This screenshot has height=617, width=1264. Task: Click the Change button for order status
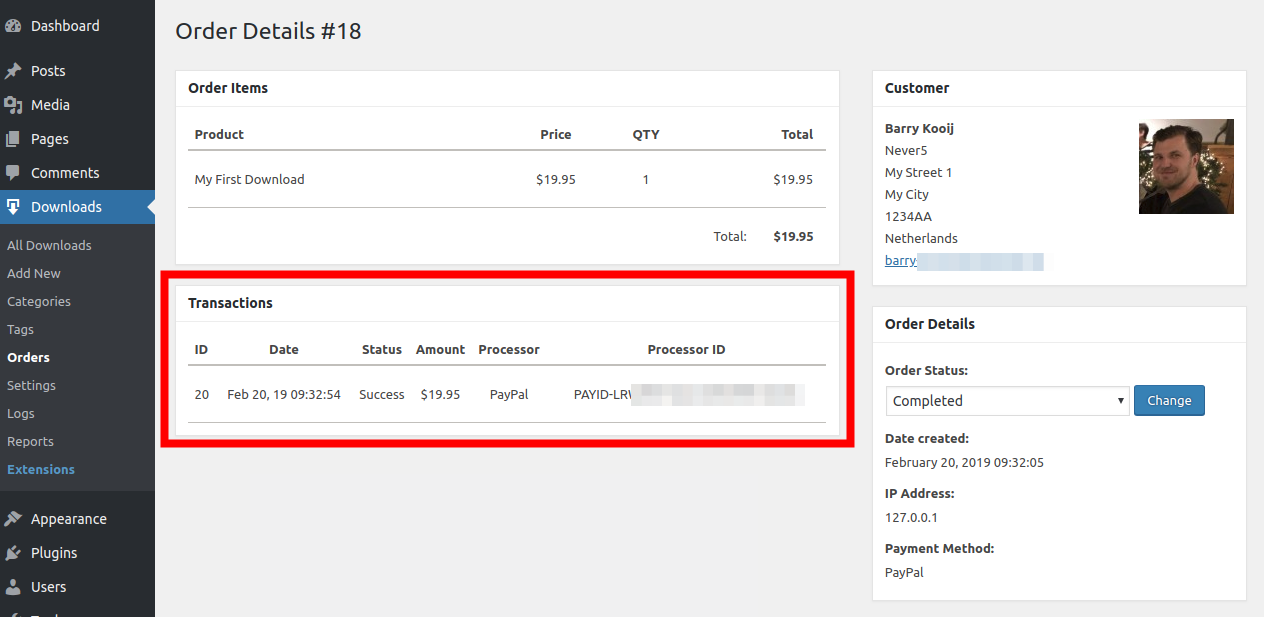pos(1169,400)
